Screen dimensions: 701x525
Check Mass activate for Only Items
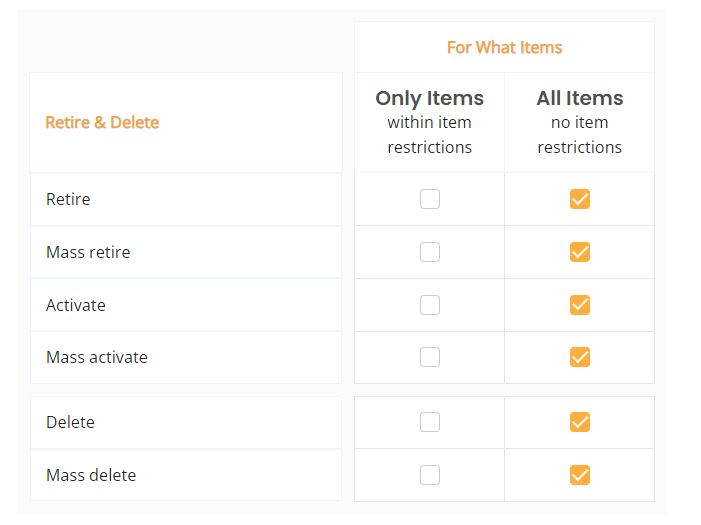[x=429, y=357]
